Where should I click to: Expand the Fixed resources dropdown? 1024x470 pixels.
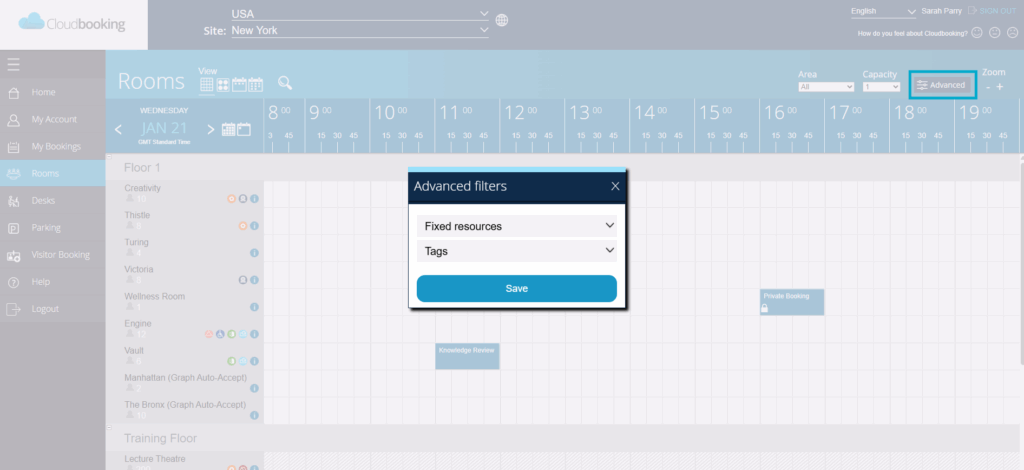(x=517, y=226)
